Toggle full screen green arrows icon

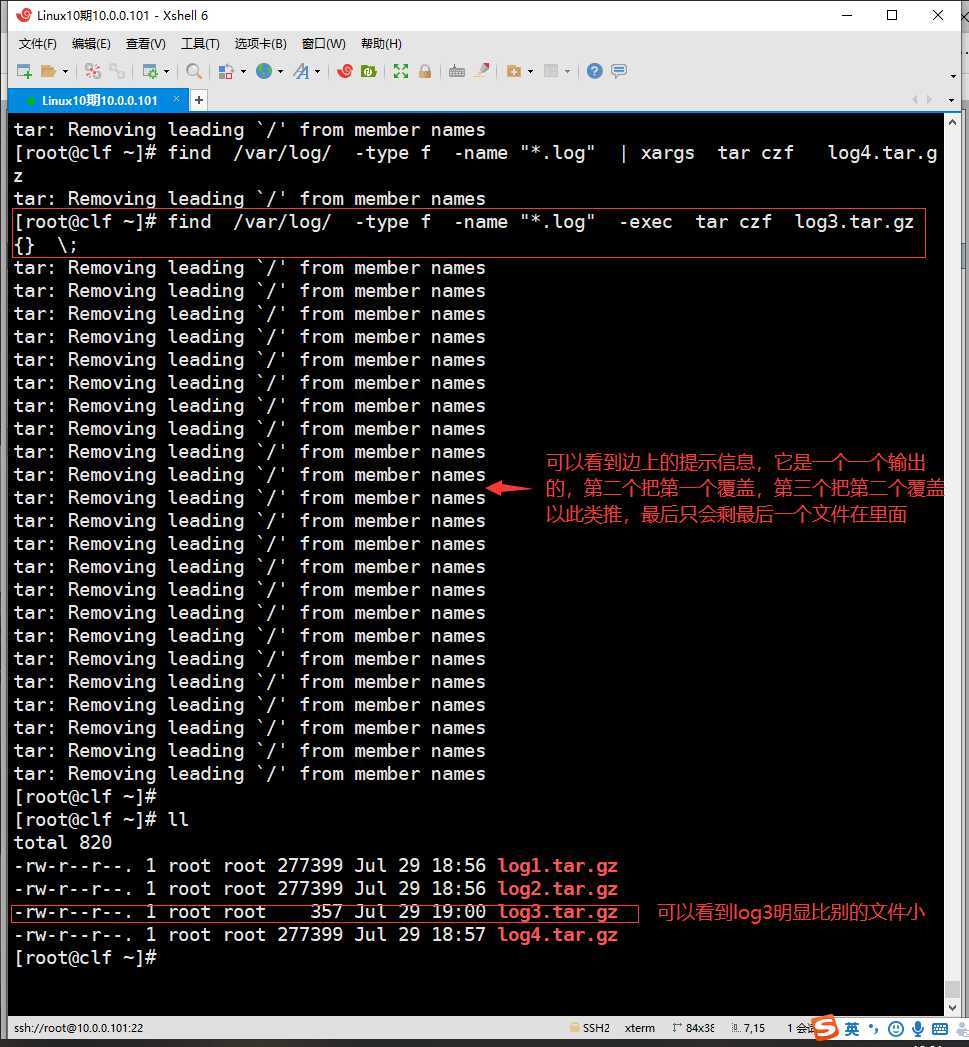401,71
